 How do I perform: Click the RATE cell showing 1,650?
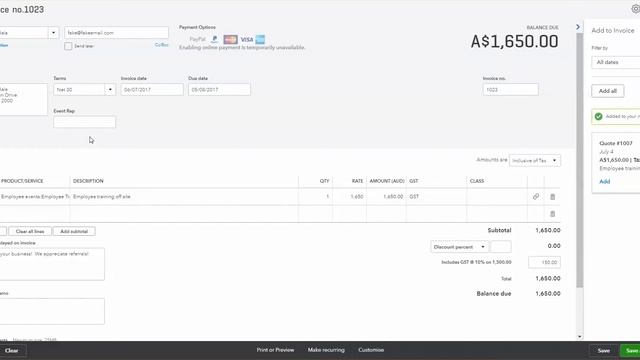tap(349, 197)
